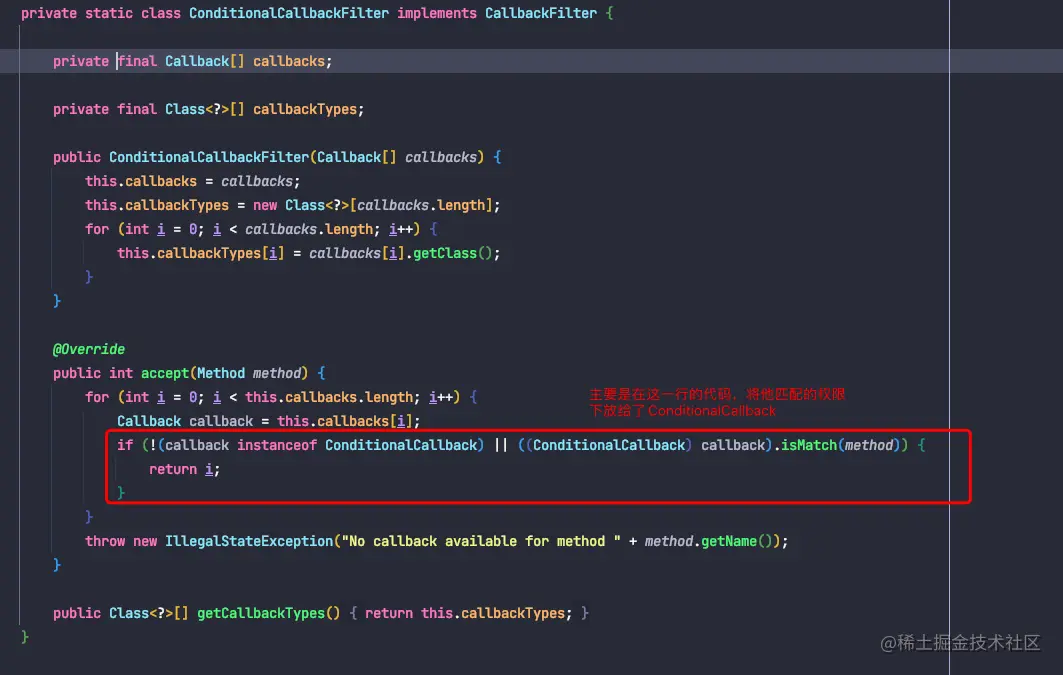The height and width of the screenshot is (675, 1063).
Task: Click 'new' keyword before Class<?>[callbacks.length]
Action: 265,205
